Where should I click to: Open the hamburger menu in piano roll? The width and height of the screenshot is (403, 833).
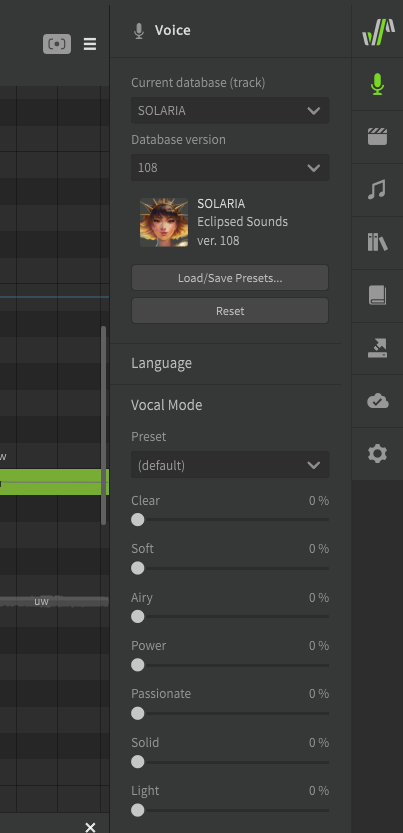[x=90, y=44]
